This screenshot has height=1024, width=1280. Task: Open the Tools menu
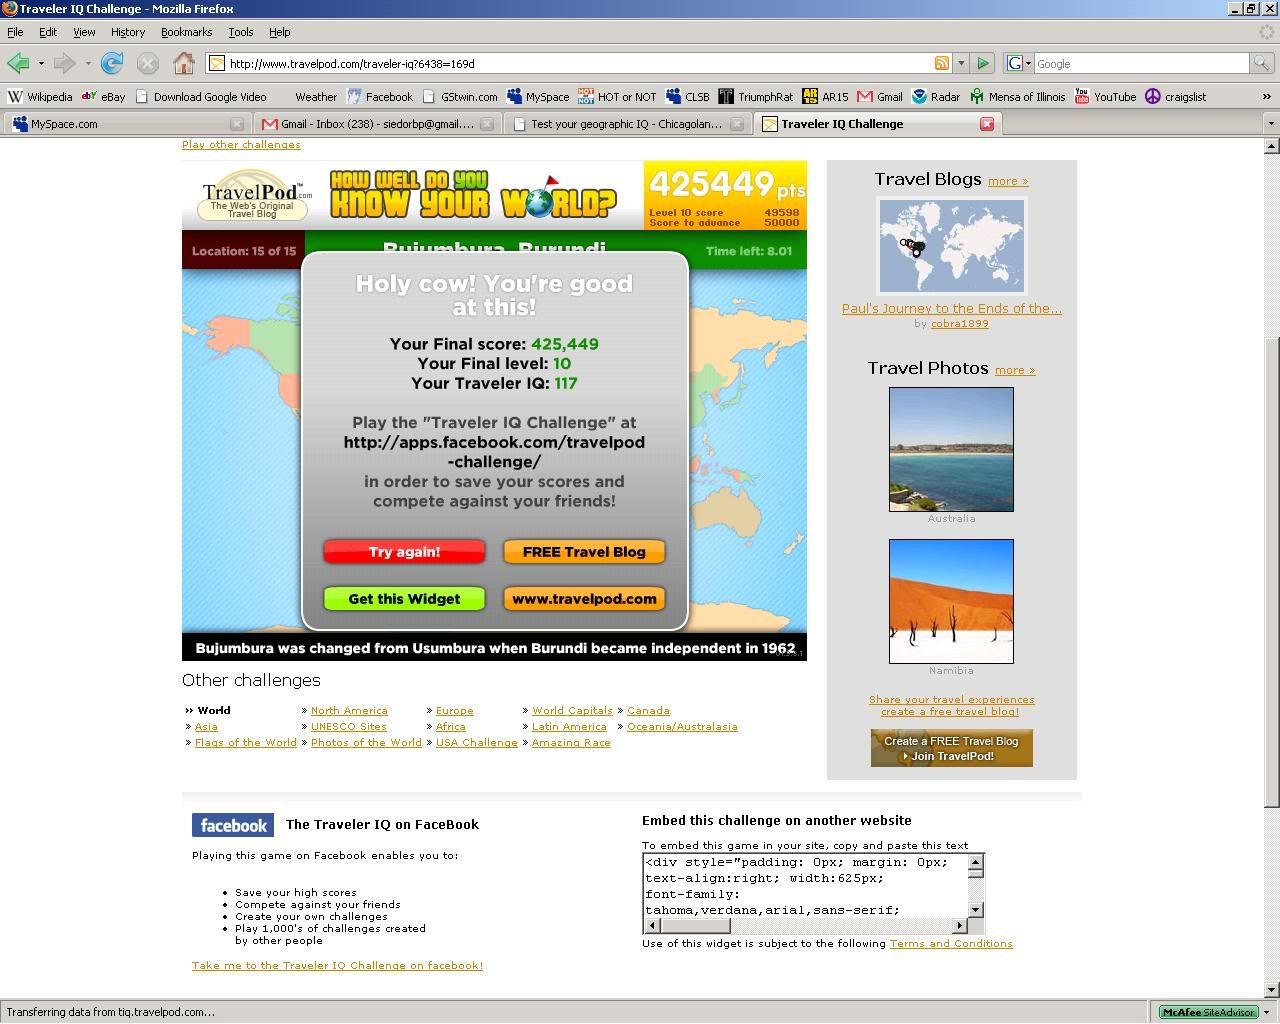241,32
